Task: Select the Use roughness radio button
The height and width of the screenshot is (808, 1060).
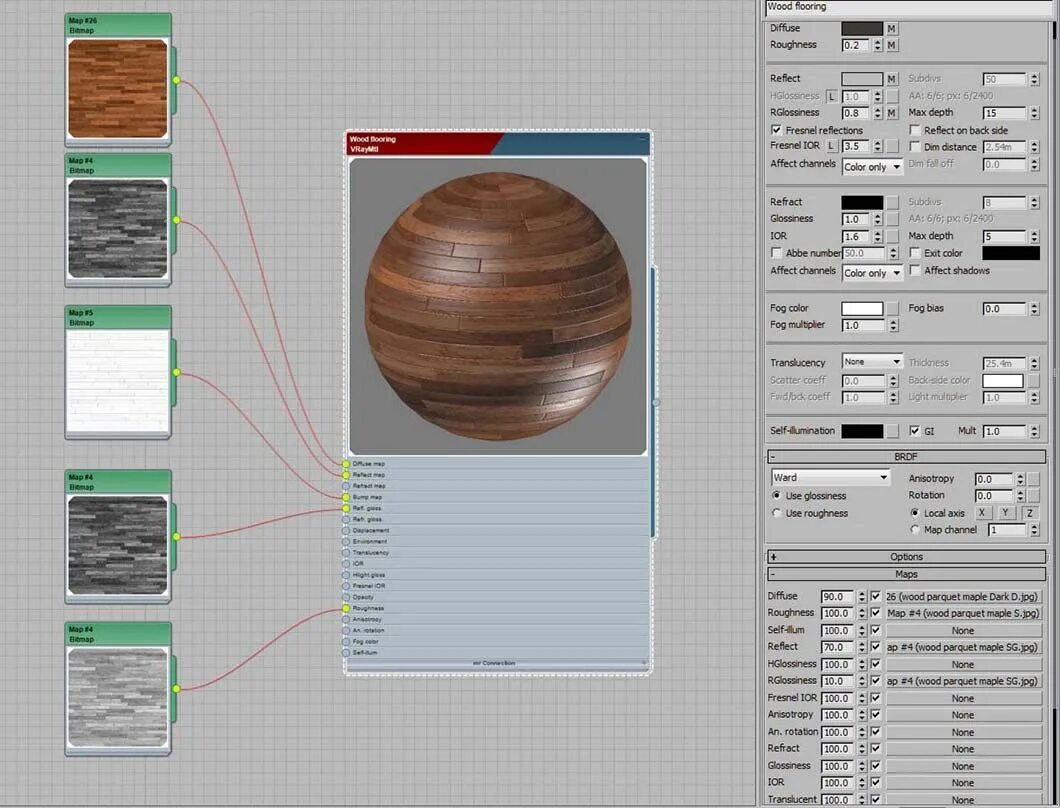Action: [777, 513]
